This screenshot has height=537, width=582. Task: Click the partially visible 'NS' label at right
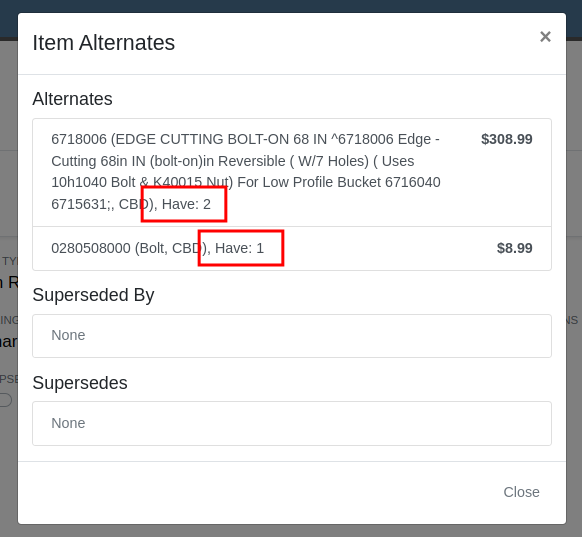tap(572, 320)
